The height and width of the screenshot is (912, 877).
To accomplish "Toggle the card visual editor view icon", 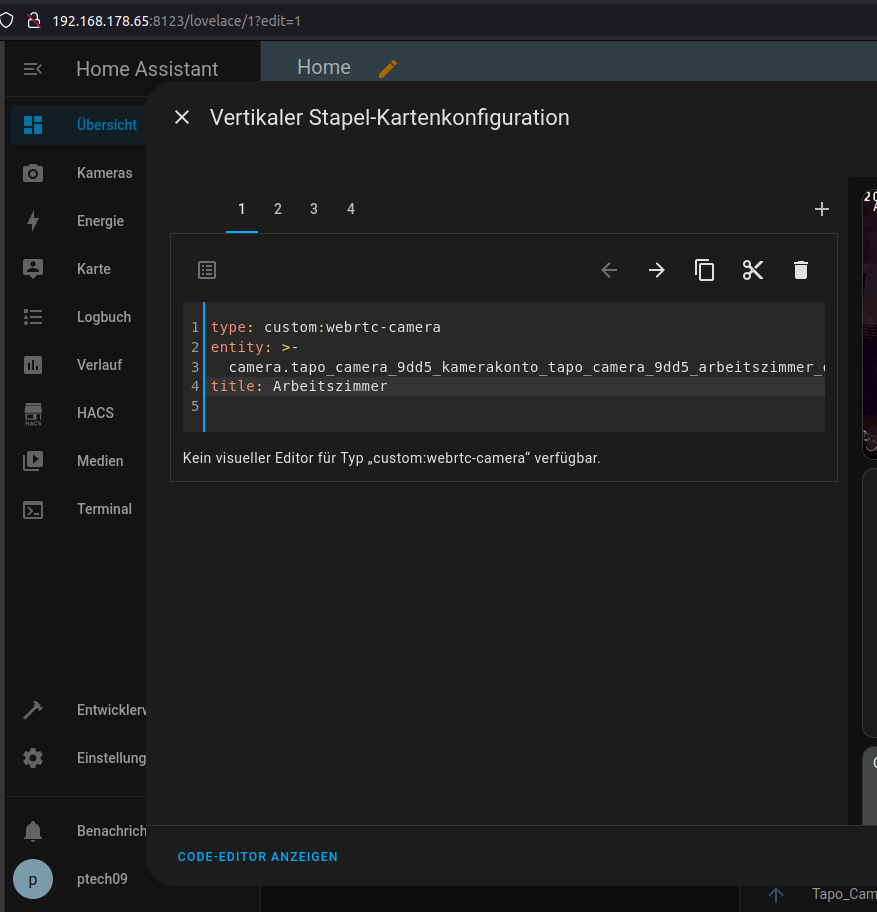I will click(207, 270).
